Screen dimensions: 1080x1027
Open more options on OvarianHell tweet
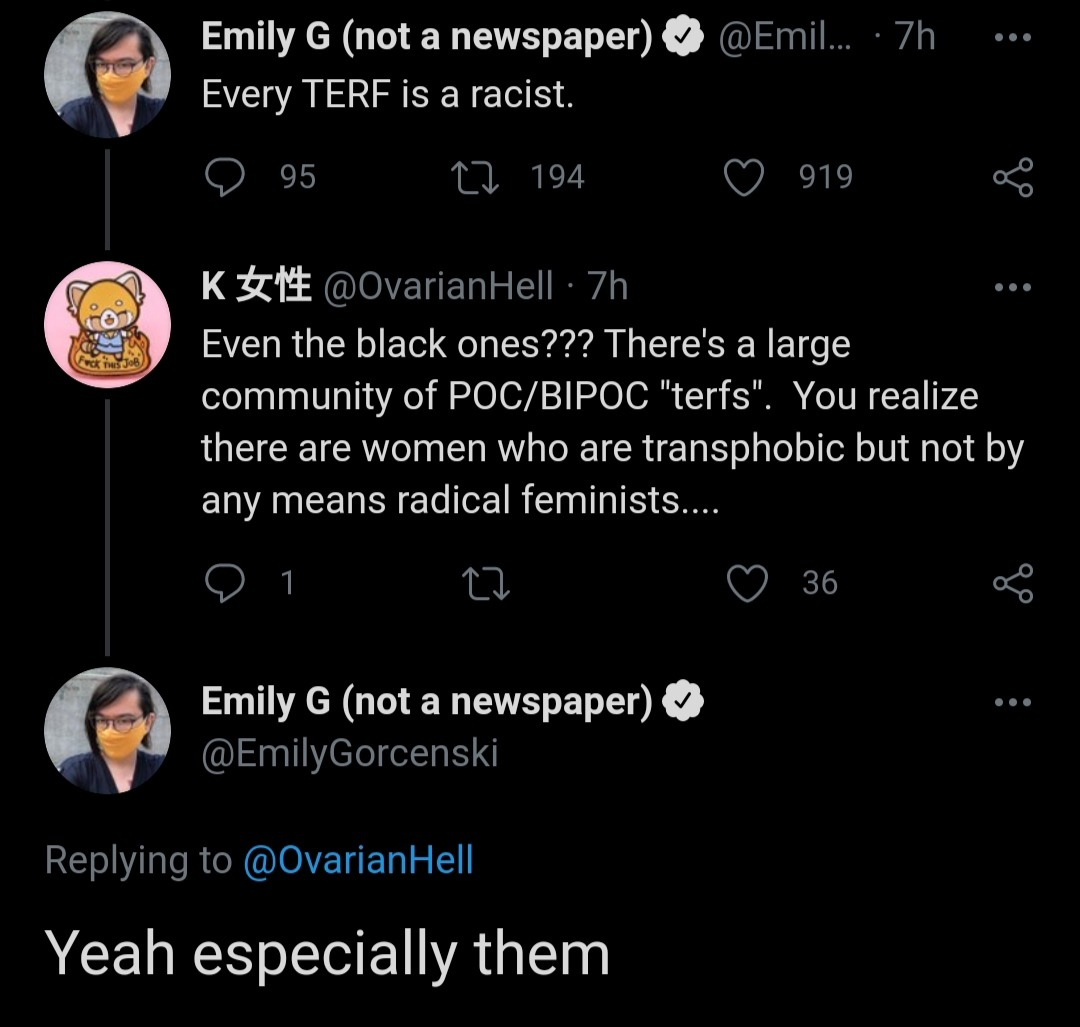pyautogui.click(x=1013, y=288)
